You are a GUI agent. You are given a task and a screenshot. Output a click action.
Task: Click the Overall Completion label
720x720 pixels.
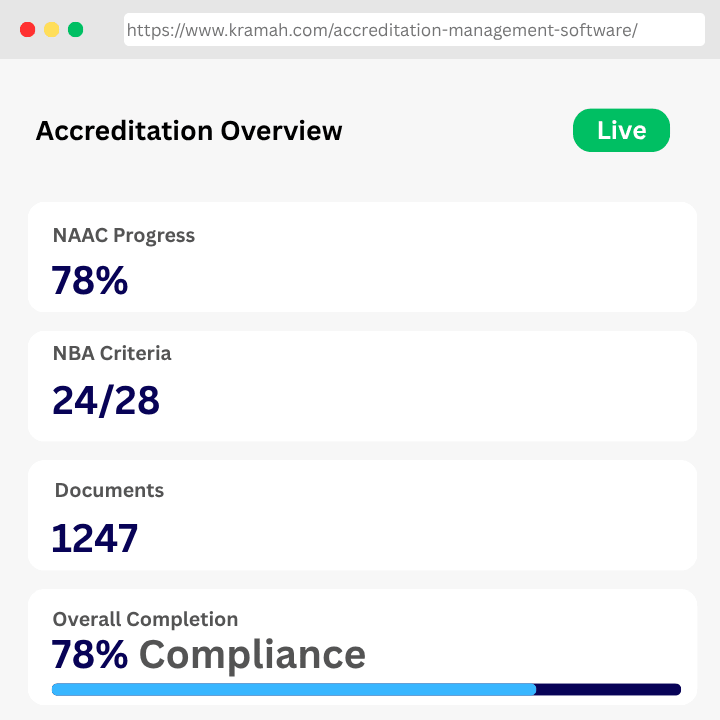coord(145,619)
